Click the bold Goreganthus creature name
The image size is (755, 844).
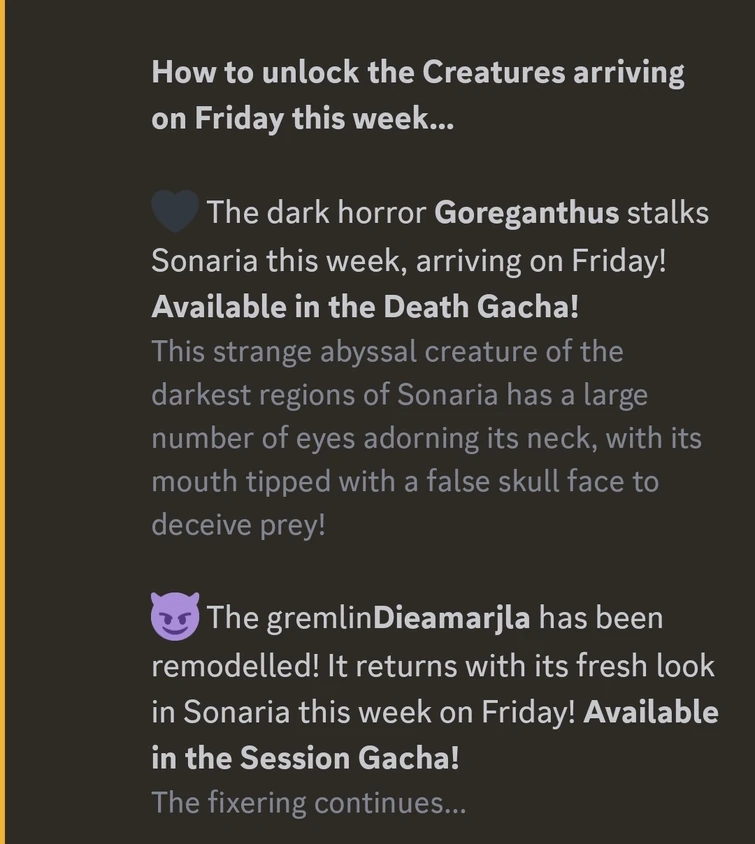click(527, 213)
